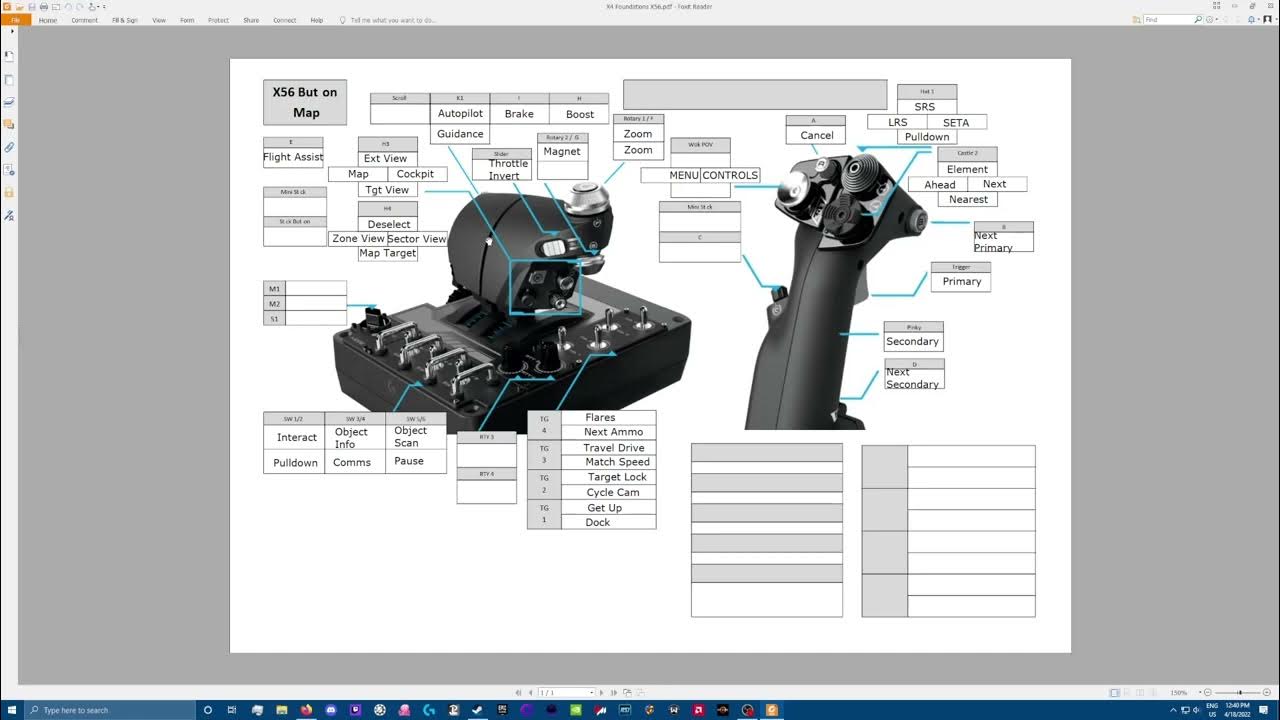Click the Save icon in quick access toolbar
The width and height of the screenshot is (1280, 720).
[32, 7]
